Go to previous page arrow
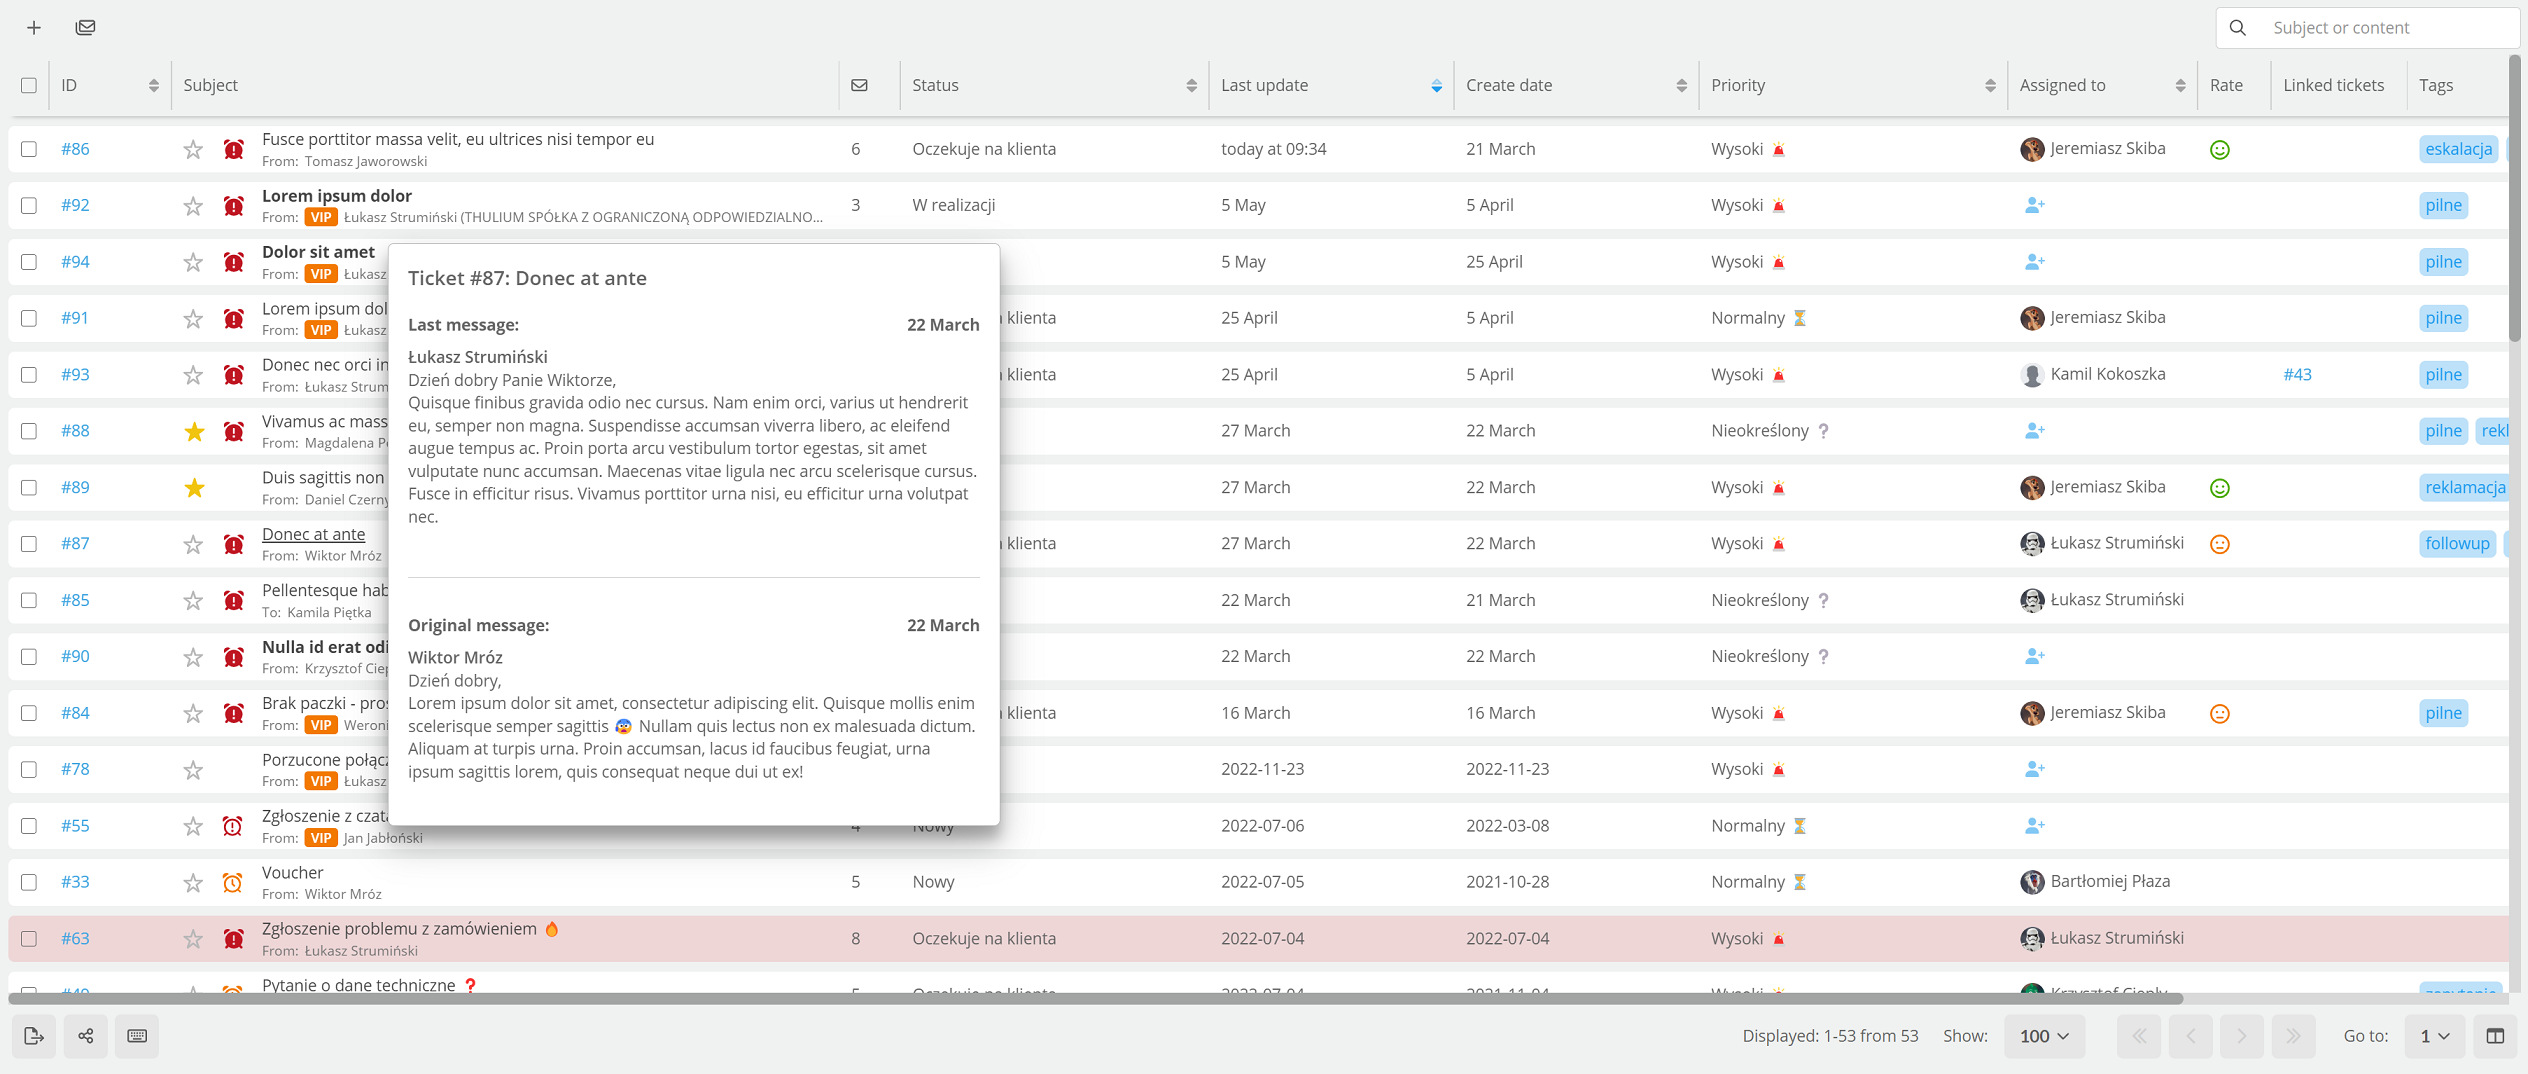 click(2190, 1036)
